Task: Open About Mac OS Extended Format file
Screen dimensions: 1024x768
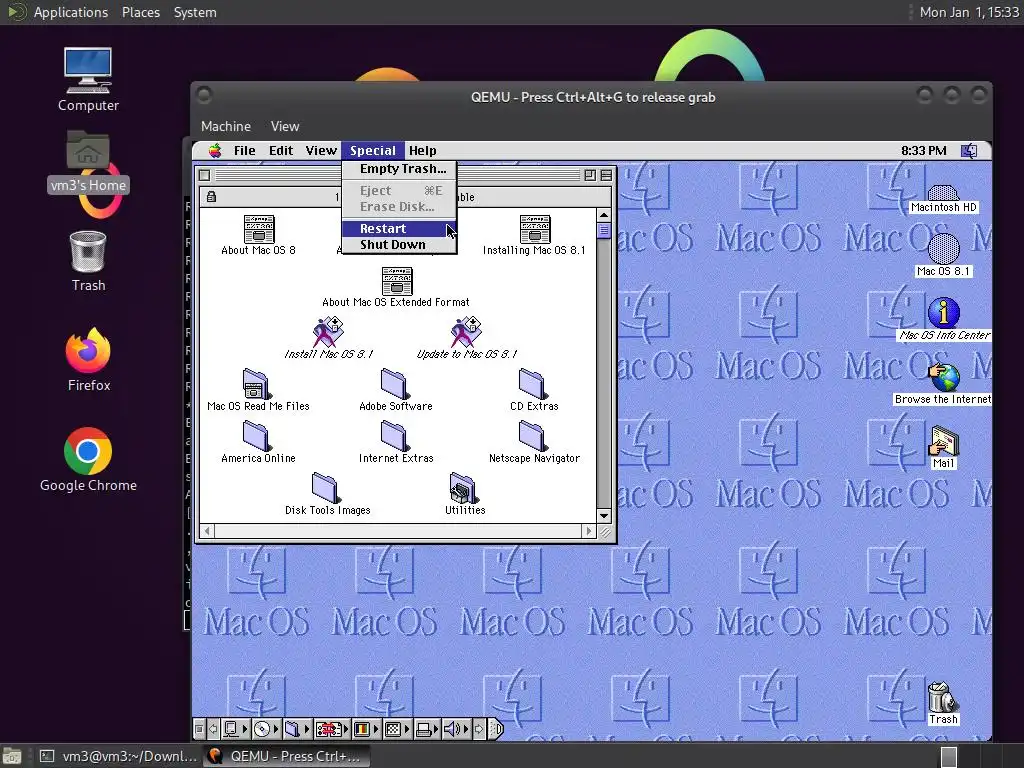Action: 396,287
